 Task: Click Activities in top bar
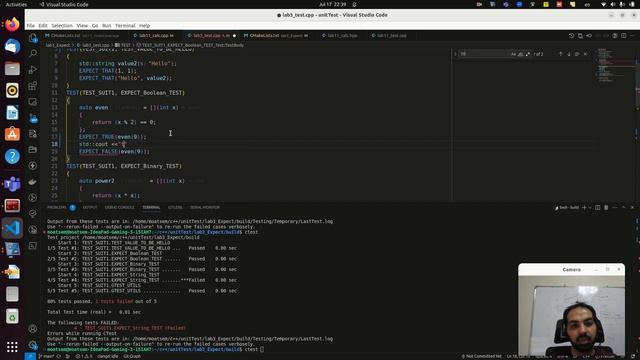16,4
